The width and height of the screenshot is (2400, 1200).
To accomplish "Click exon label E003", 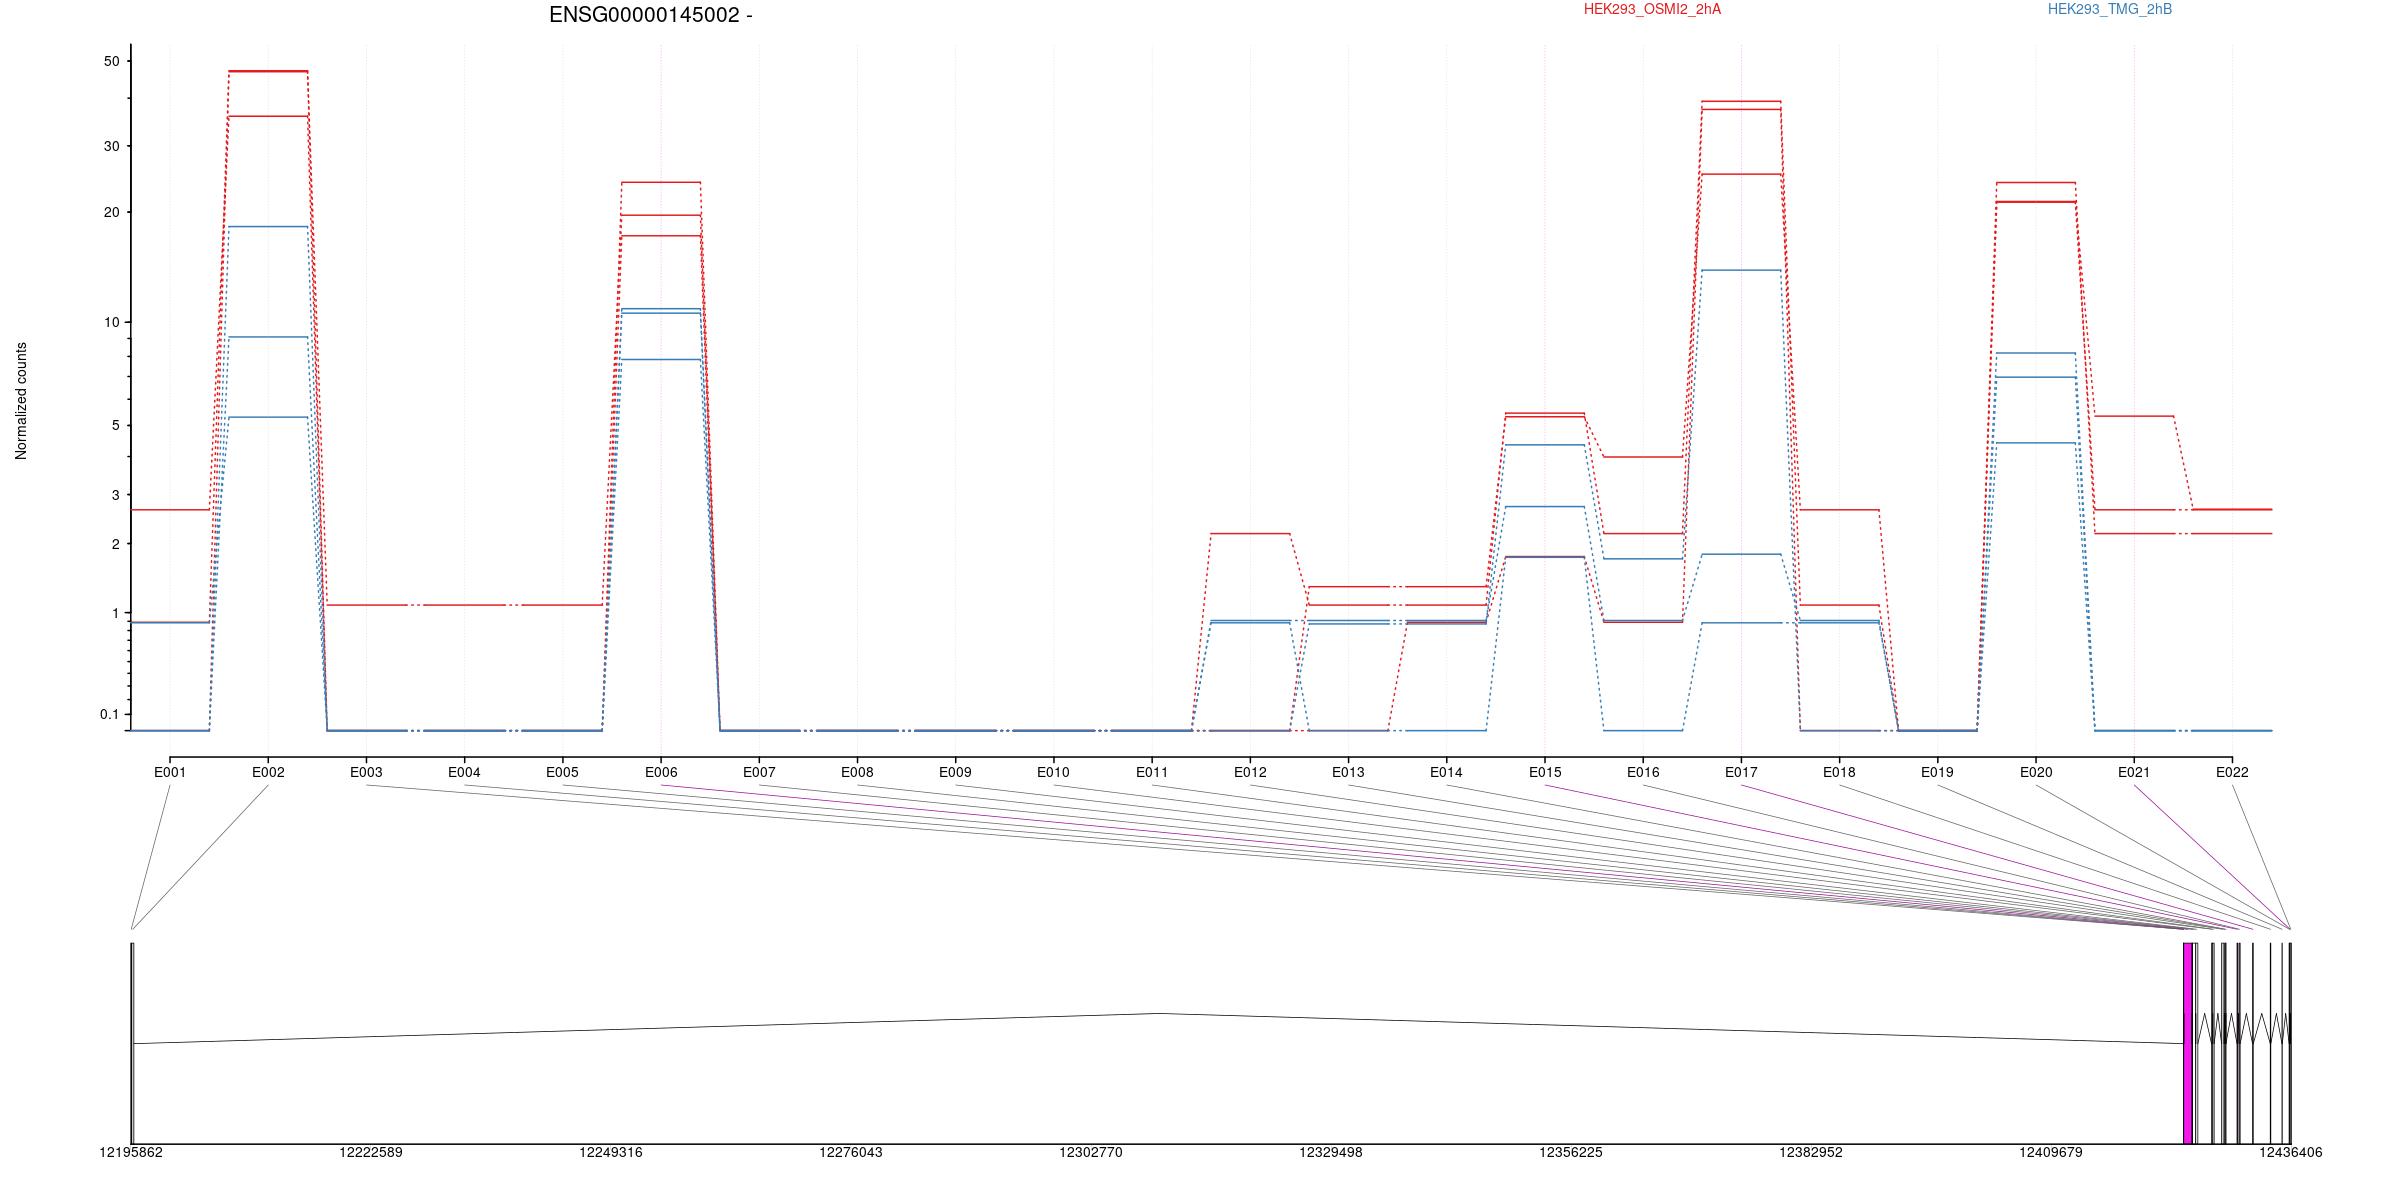I will (366, 772).
